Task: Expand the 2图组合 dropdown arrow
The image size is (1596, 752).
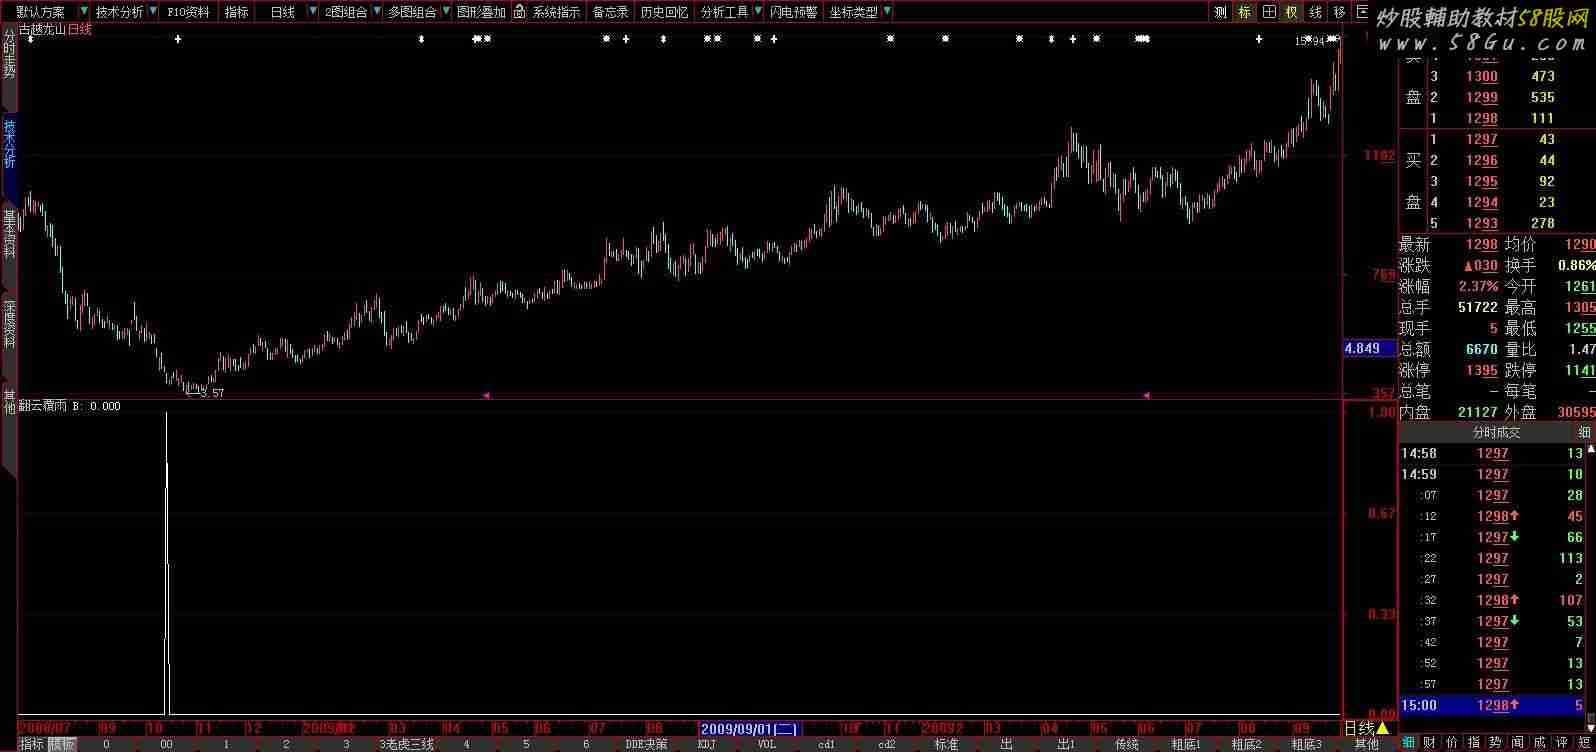Action: [x=376, y=12]
